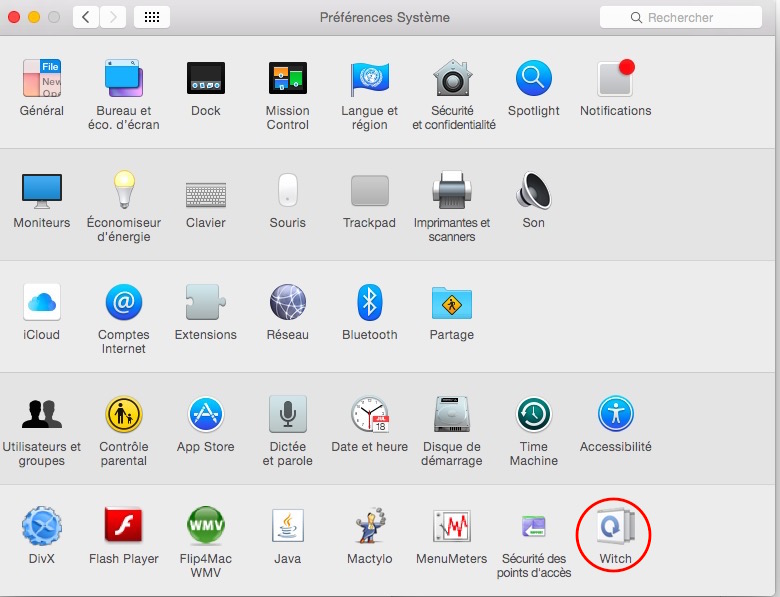Click the Accessibilité icon
Screen dimensions: 780x597
pos(615,414)
